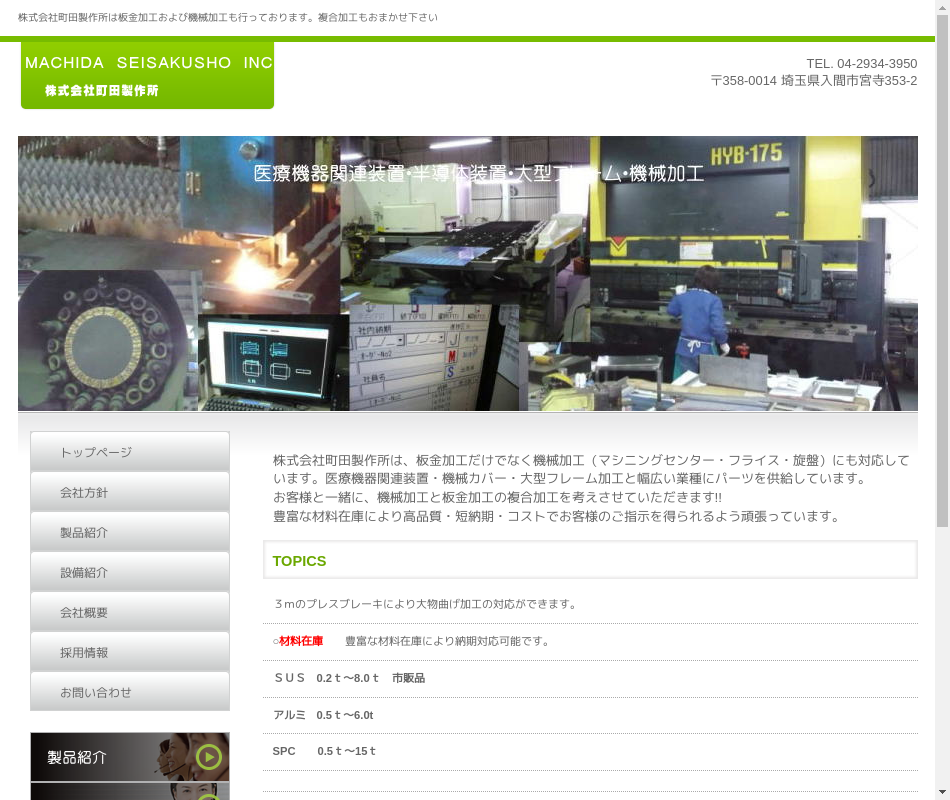Click the postal address text in header

tap(813, 81)
